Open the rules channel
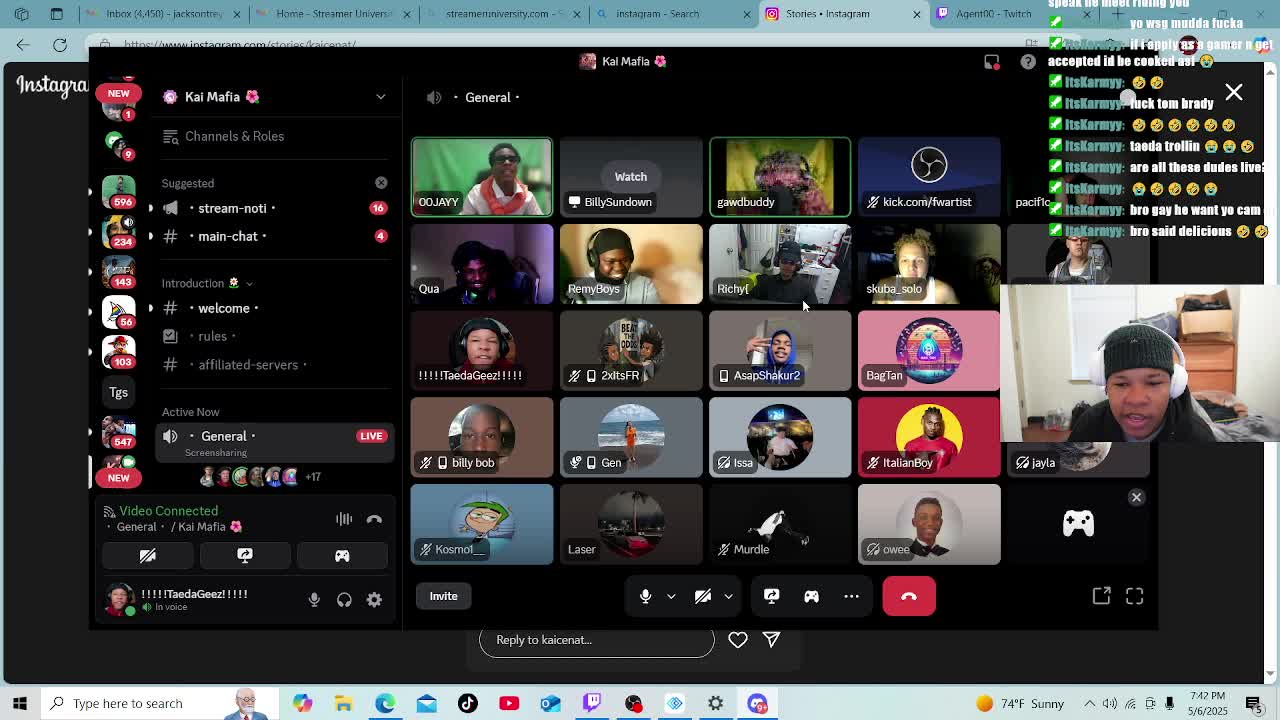Screen dimensions: 1280x720 pyautogui.click(x=212, y=336)
